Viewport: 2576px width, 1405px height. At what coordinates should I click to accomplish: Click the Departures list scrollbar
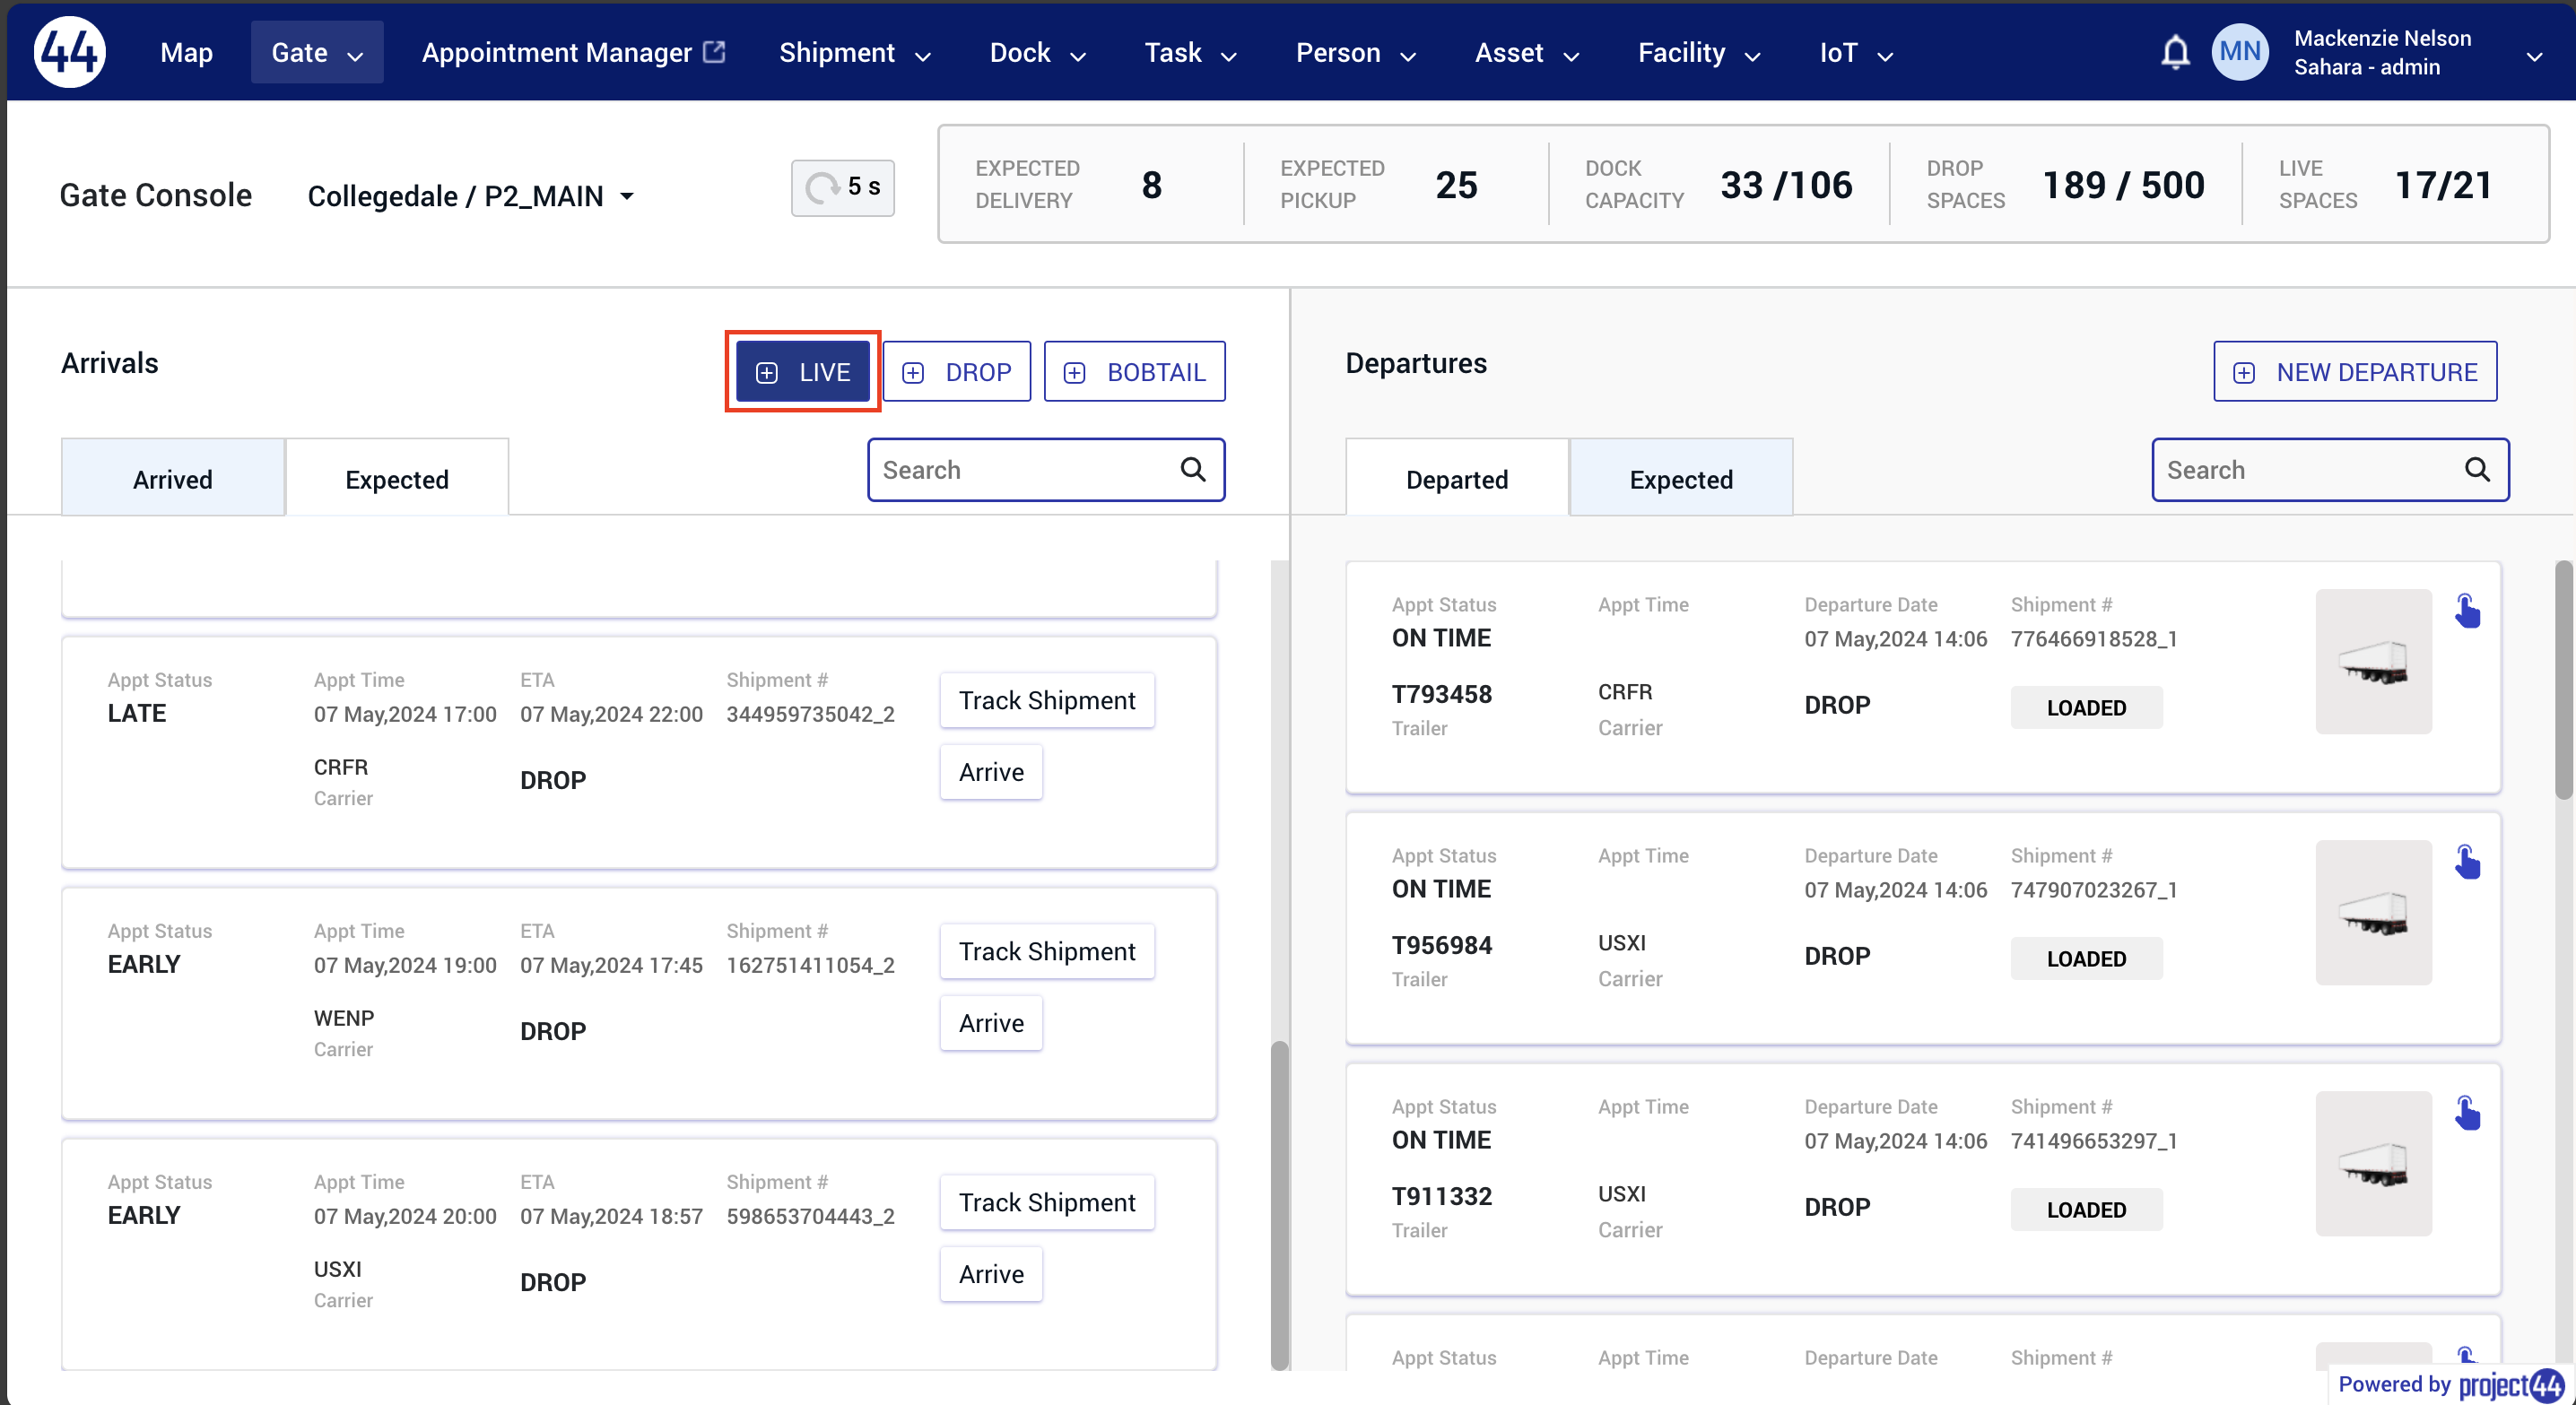(x=2563, y=680)
